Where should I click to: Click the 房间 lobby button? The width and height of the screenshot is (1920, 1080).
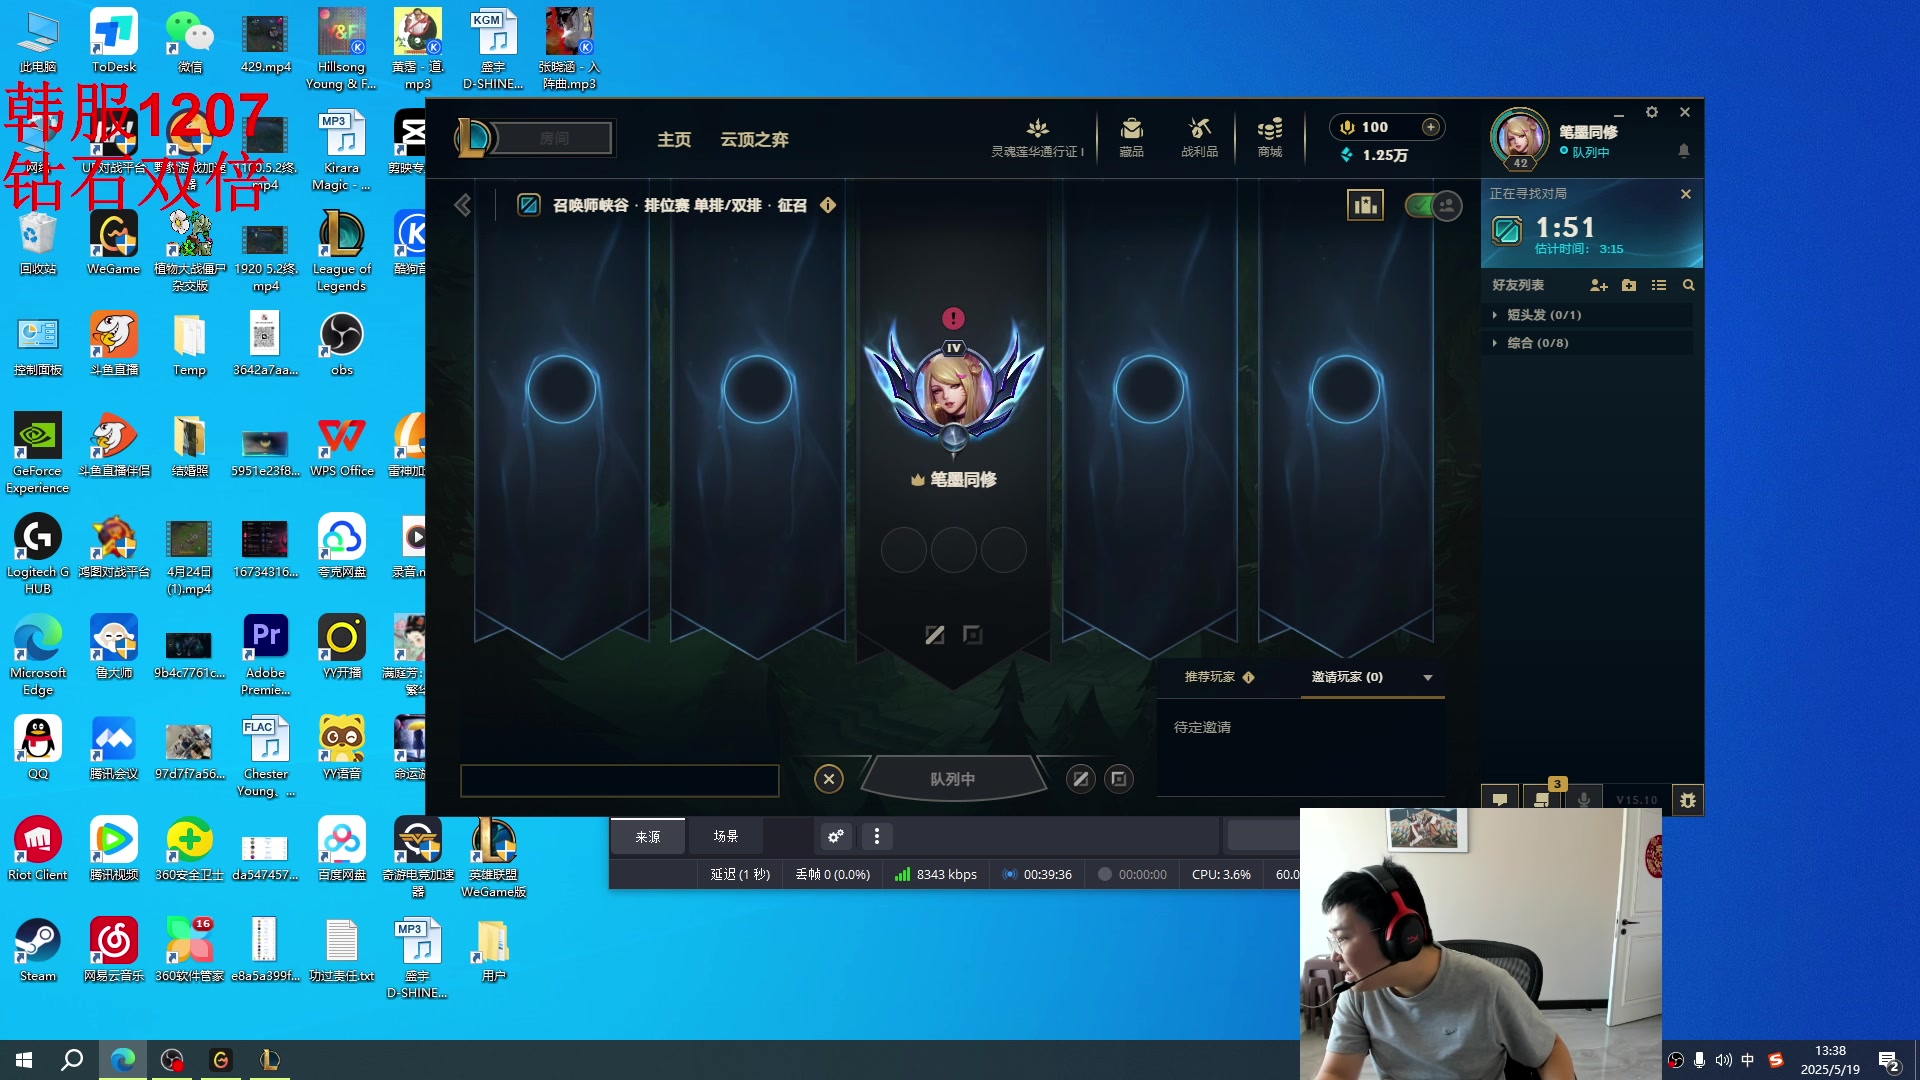[554, 138]
